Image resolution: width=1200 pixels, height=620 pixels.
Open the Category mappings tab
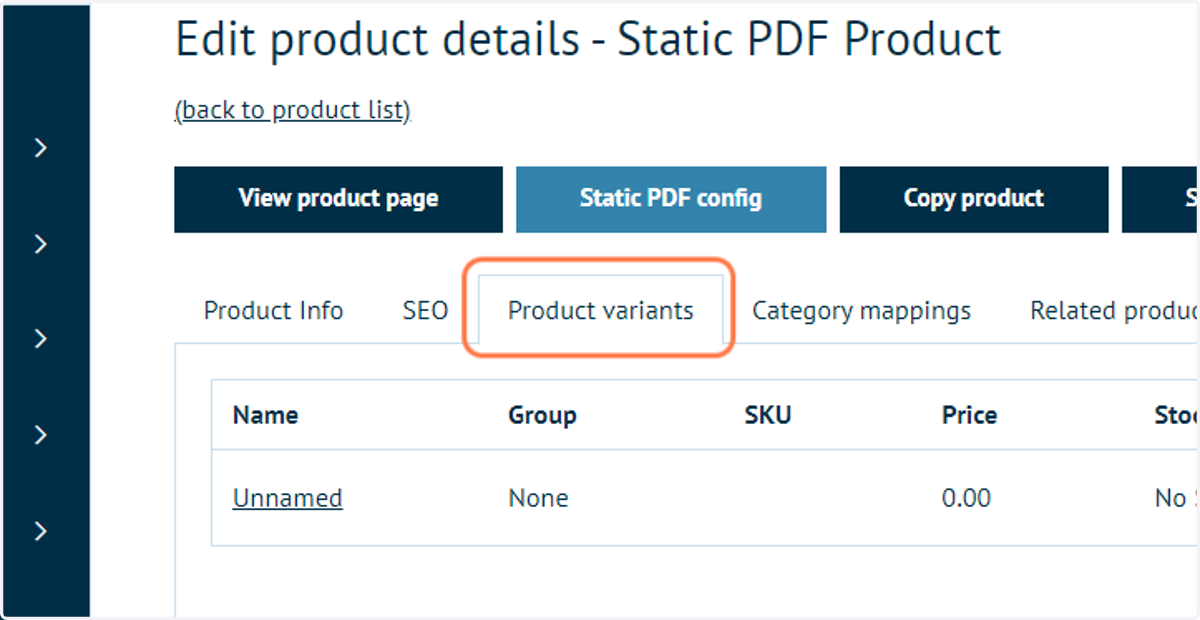pyautogui.click(x=861, y=311)
